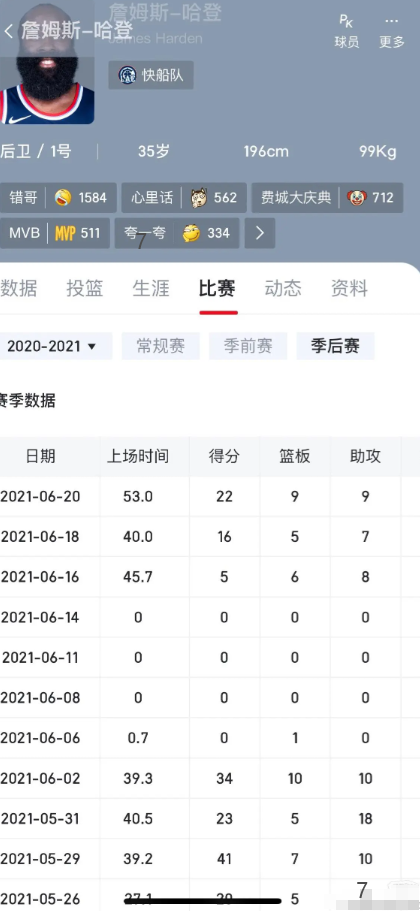This screenshot has height=911, width=420.
Task: Click the 赛季数据 section heading
Action: [27, 400]
